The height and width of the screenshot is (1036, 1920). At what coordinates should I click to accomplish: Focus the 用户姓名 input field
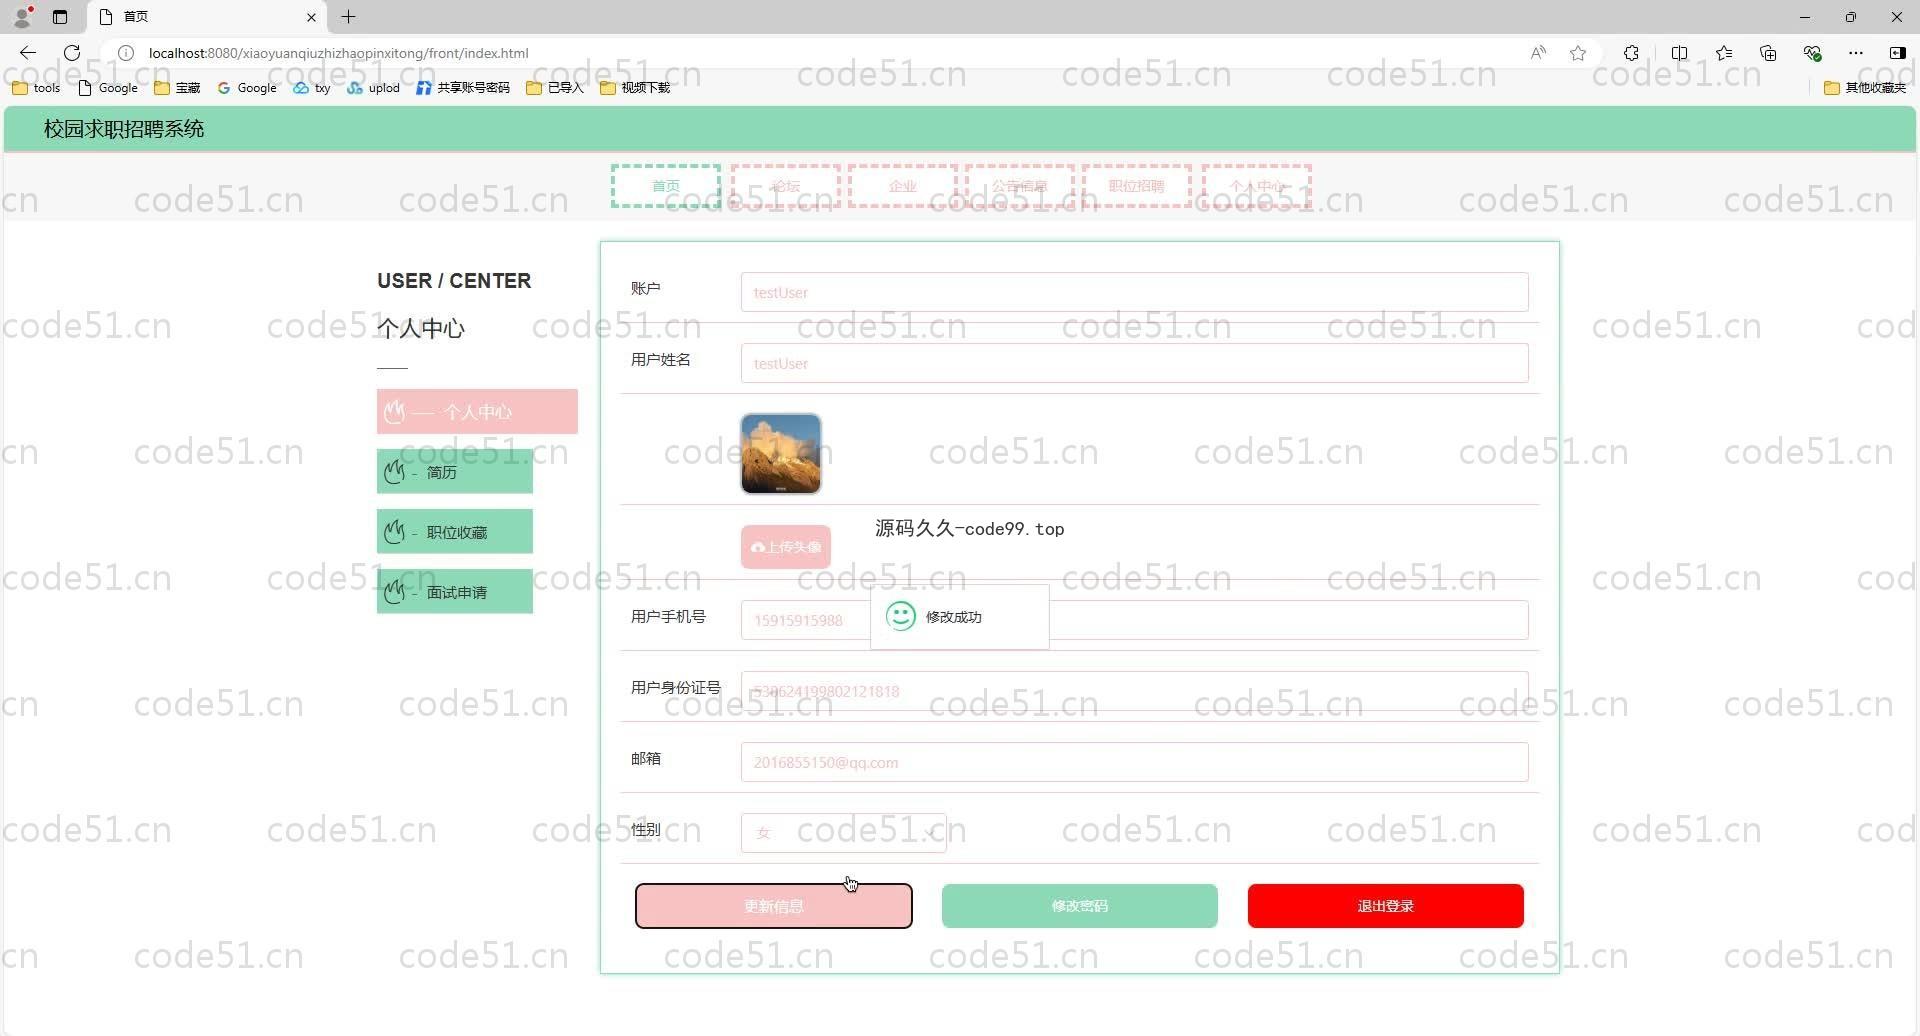[1134, 363]
